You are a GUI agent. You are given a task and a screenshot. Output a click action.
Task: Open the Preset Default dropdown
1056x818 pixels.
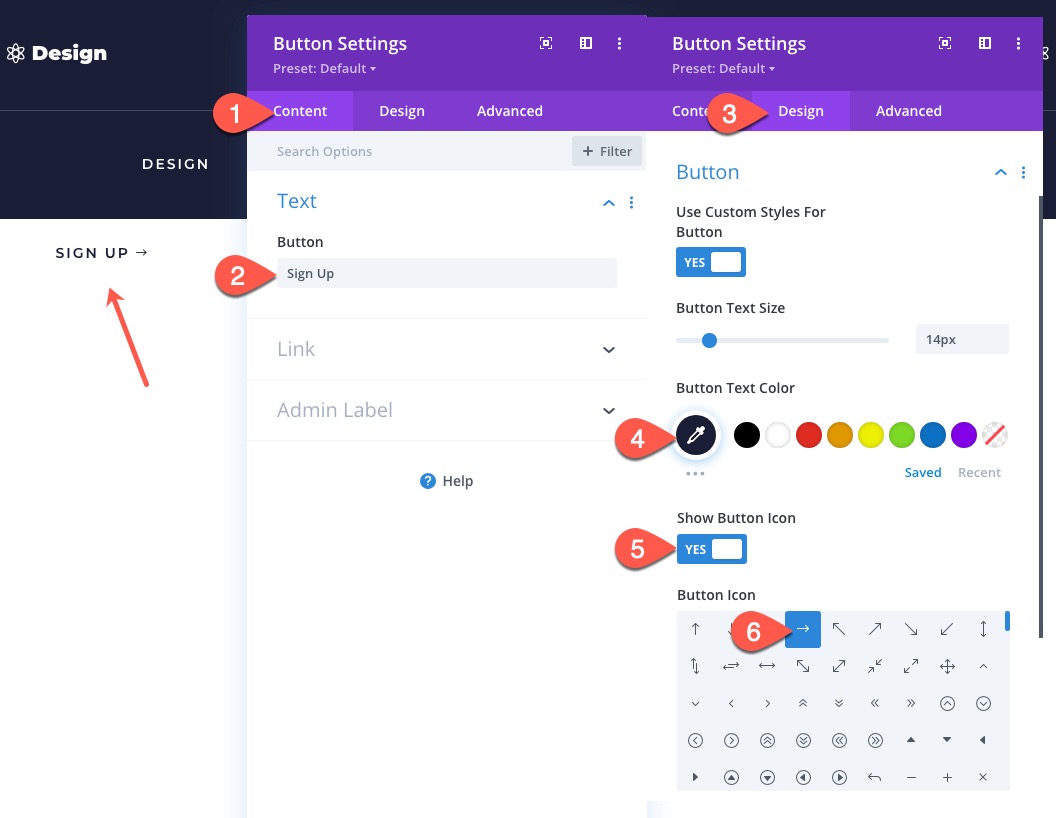tap(324, 68)
